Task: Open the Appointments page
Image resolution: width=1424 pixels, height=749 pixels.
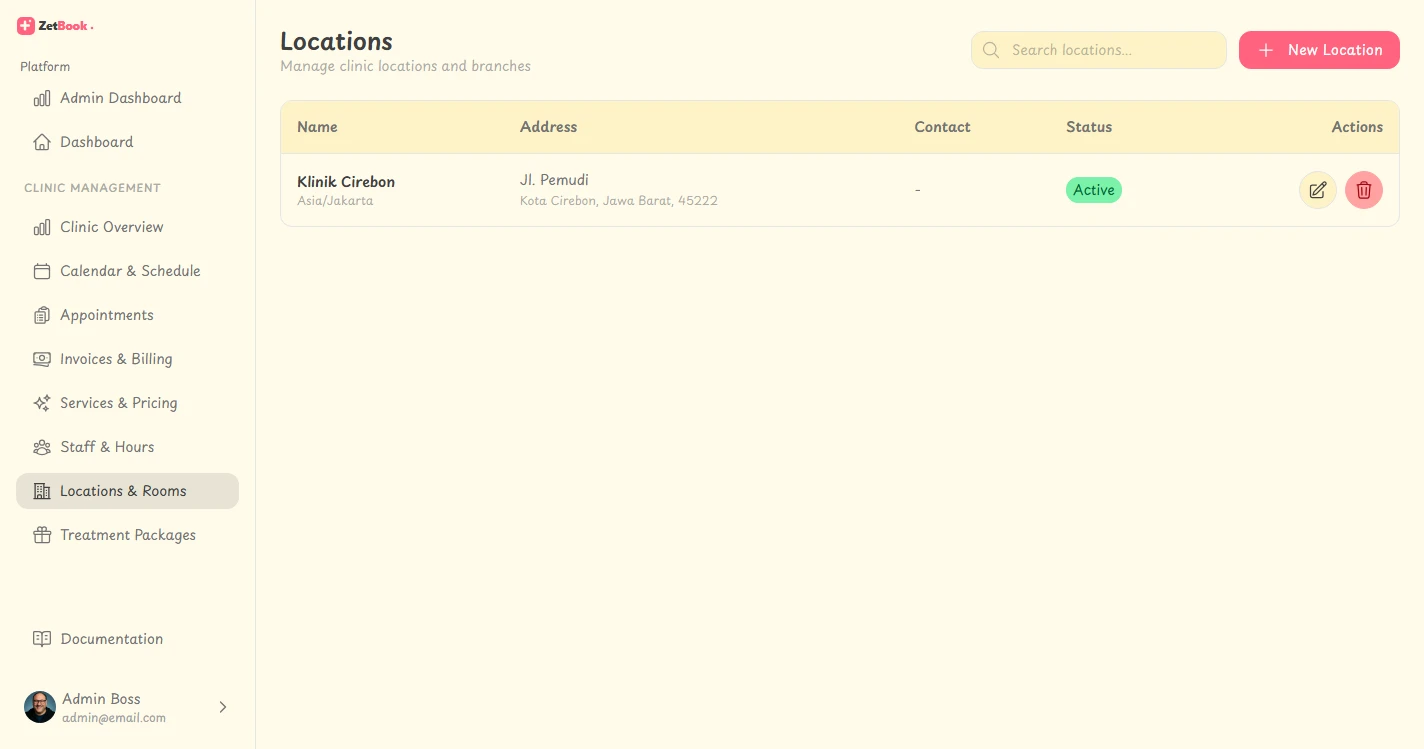Action: [127, 315]
